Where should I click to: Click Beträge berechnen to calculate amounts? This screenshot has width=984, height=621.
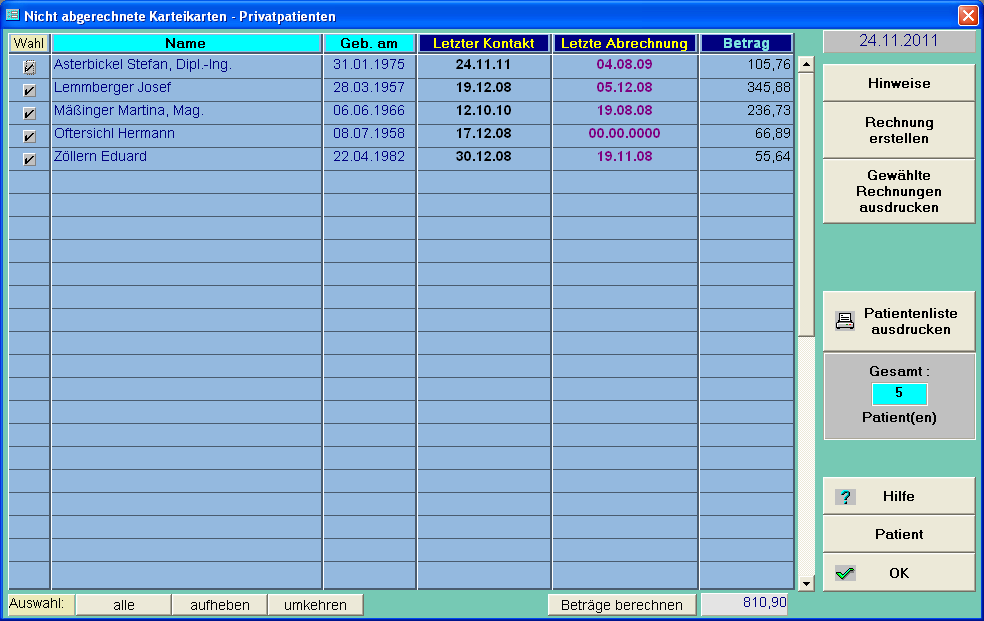tap(621, 605)
